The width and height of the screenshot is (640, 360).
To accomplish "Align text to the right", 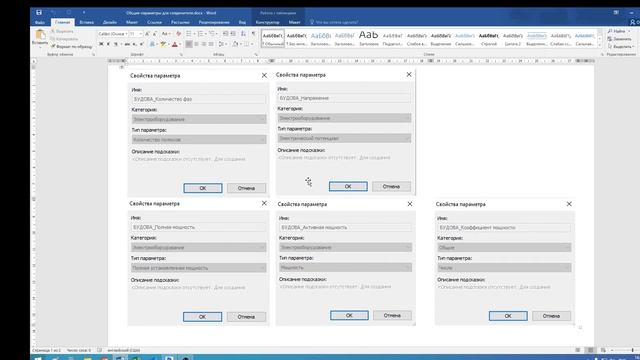I will pyautogui.click(x=204, y=44).
